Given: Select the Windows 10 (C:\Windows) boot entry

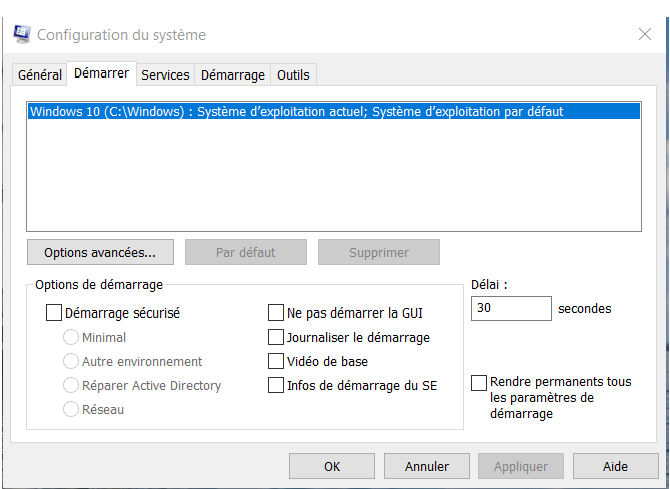Looking at the screenshot, I should pyautogui.click(x=334, y=112).
